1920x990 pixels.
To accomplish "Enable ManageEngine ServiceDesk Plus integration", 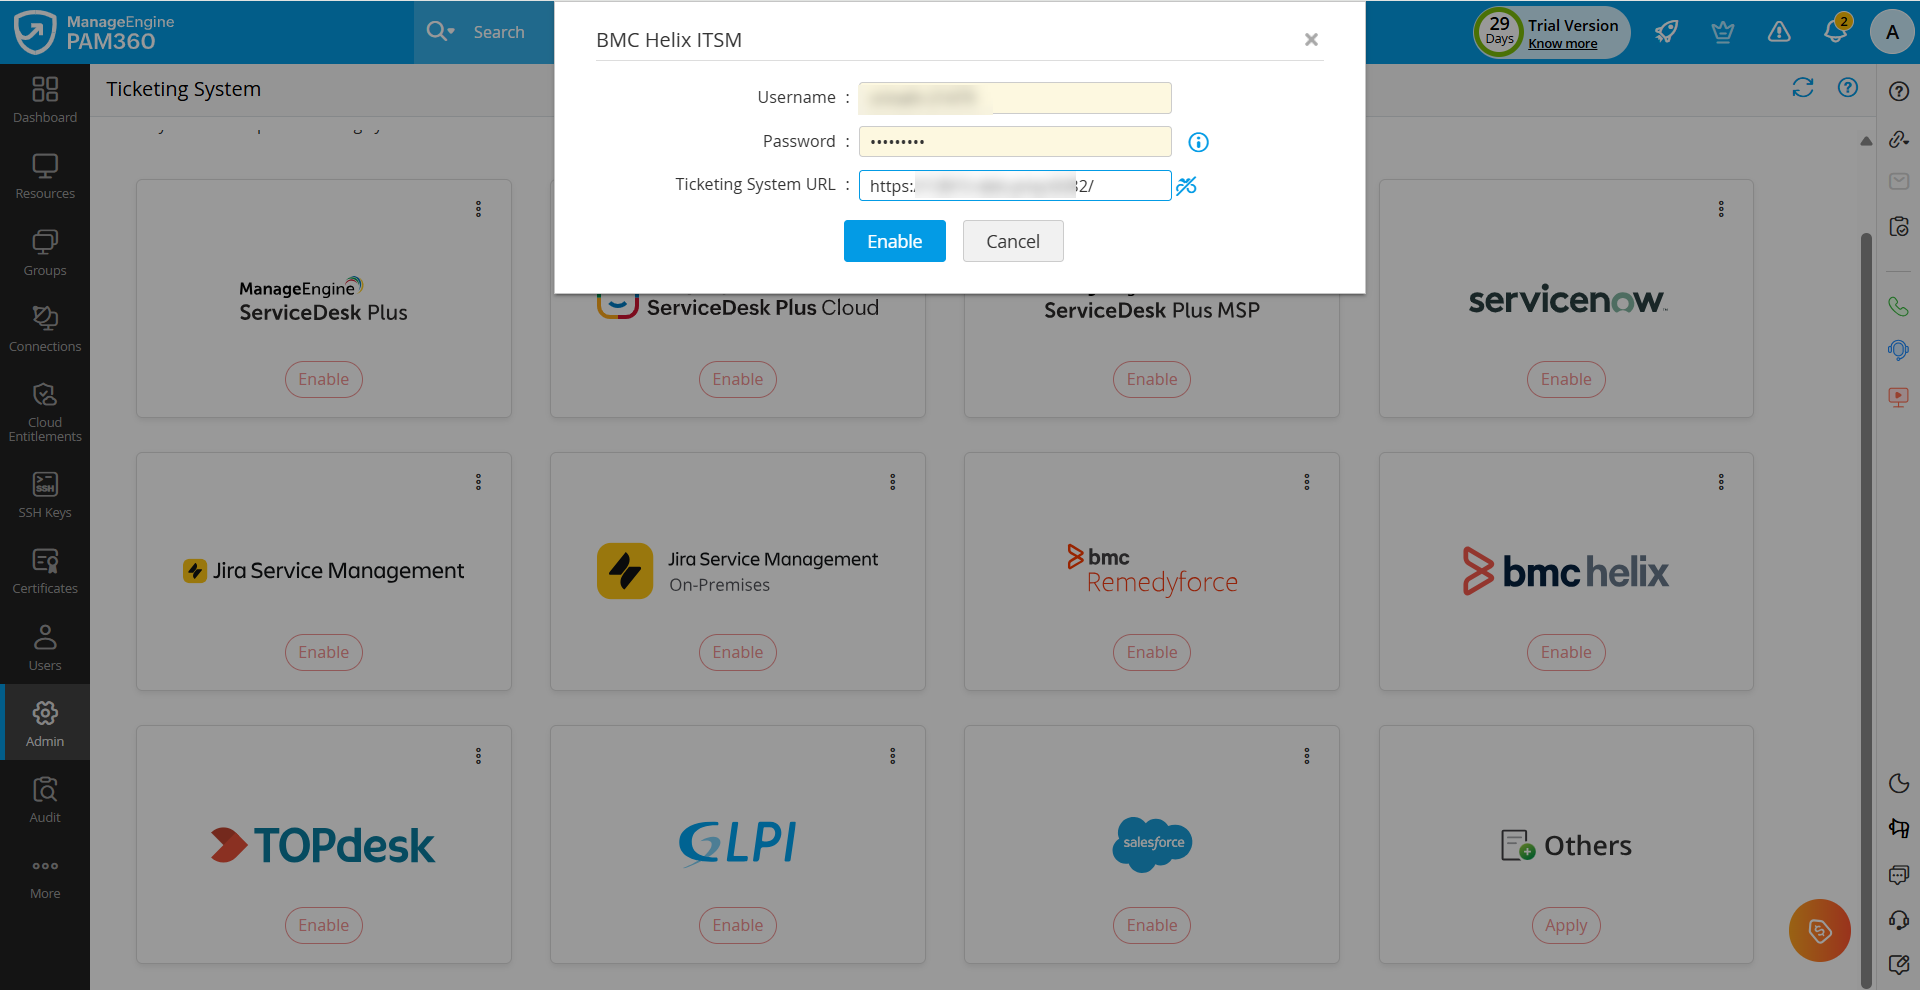I will (324, 379).
